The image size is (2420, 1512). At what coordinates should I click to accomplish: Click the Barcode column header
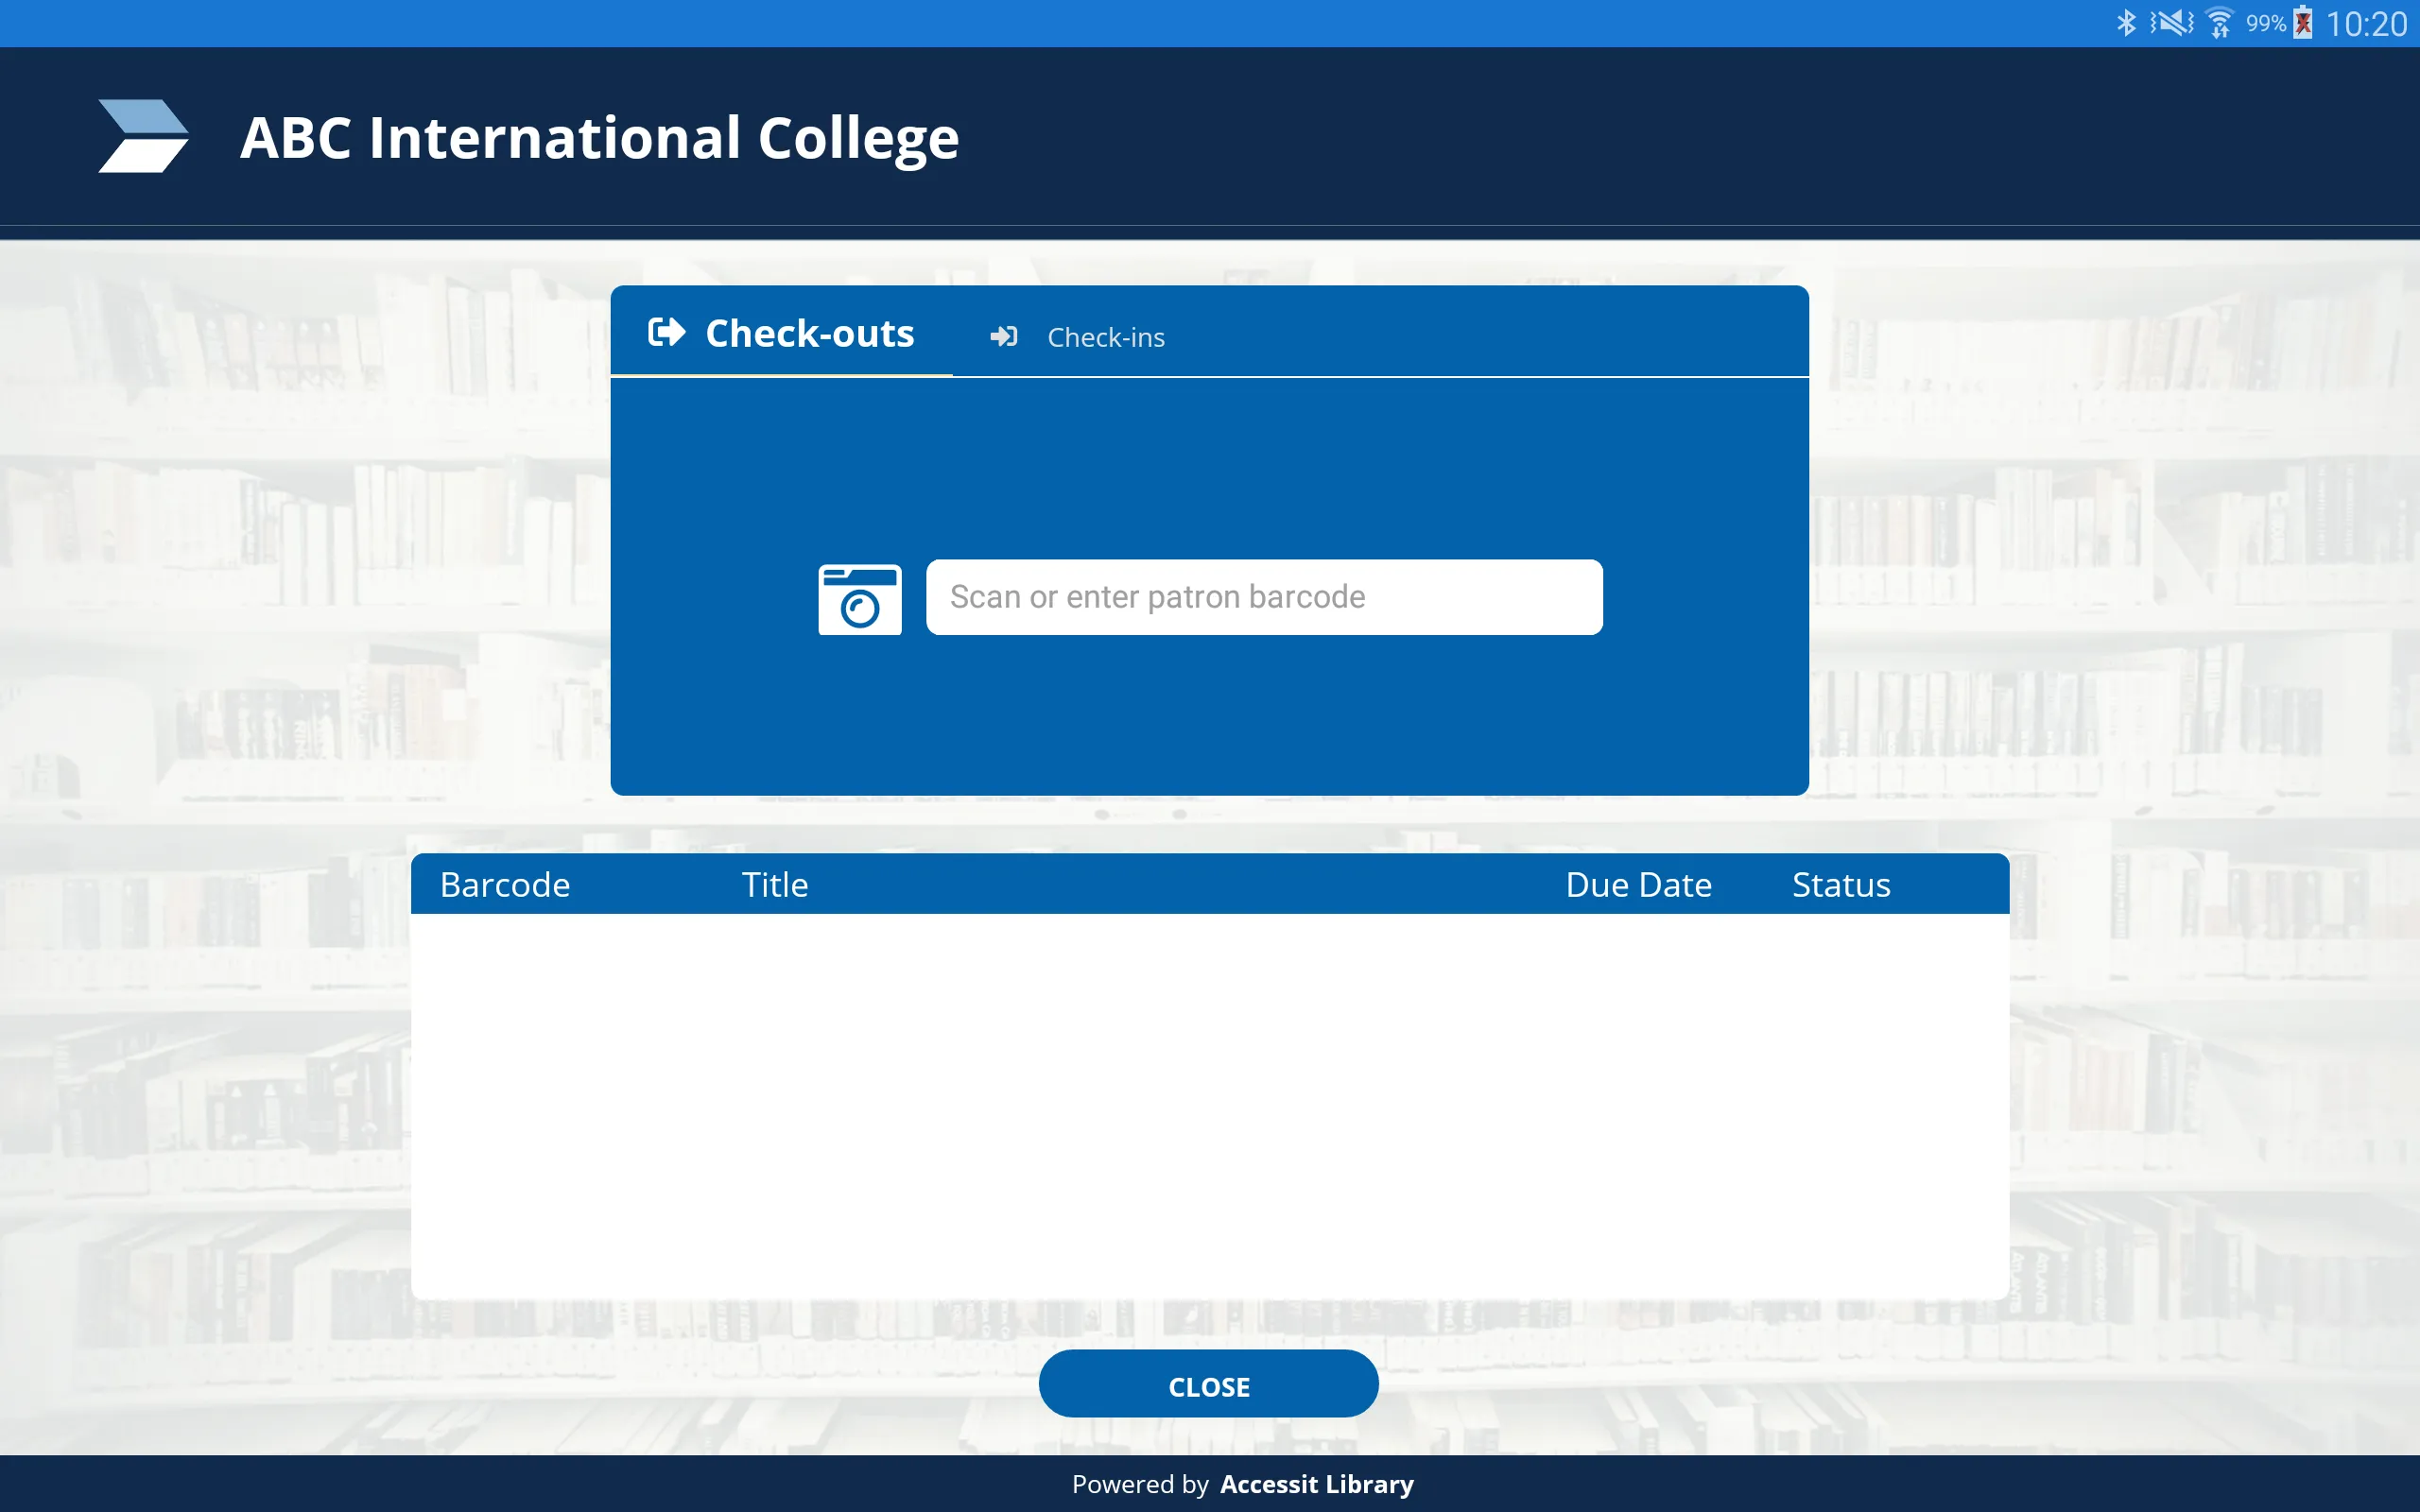click(505, 885)
